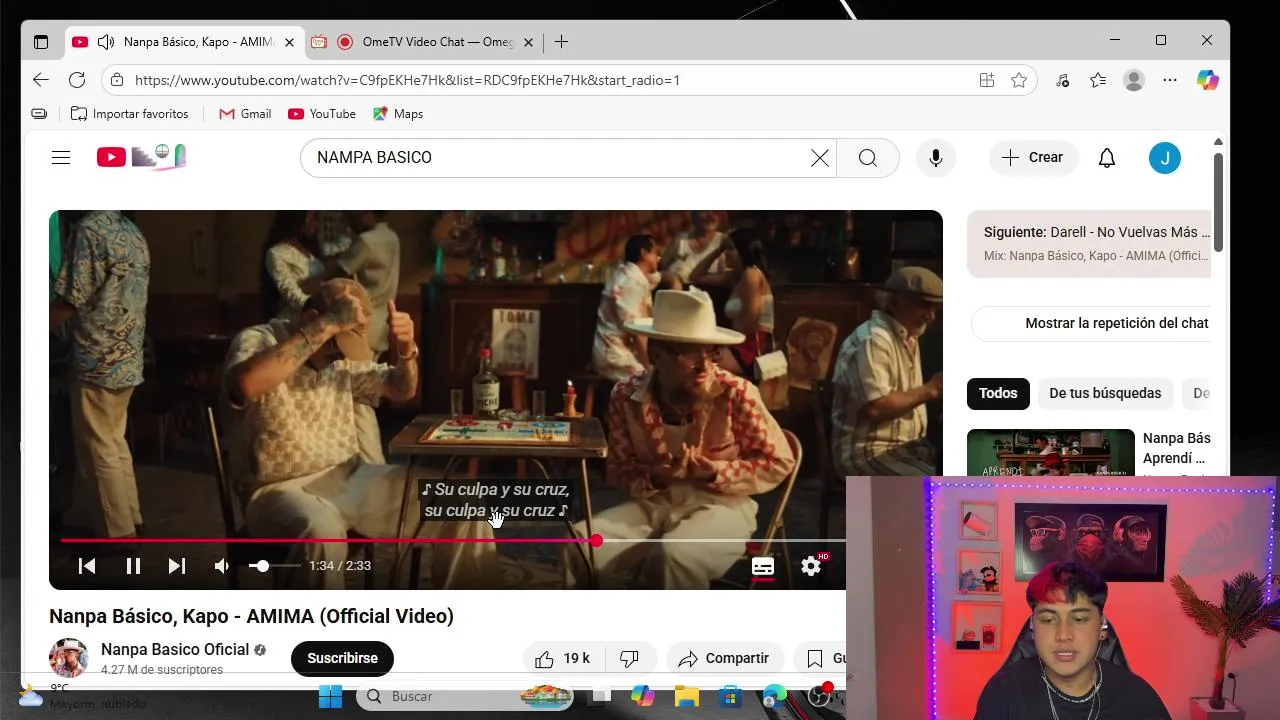Close the OmeTV Video Chat tab
The height and width of the screenshot is (720, 1280).
[528, 42]
